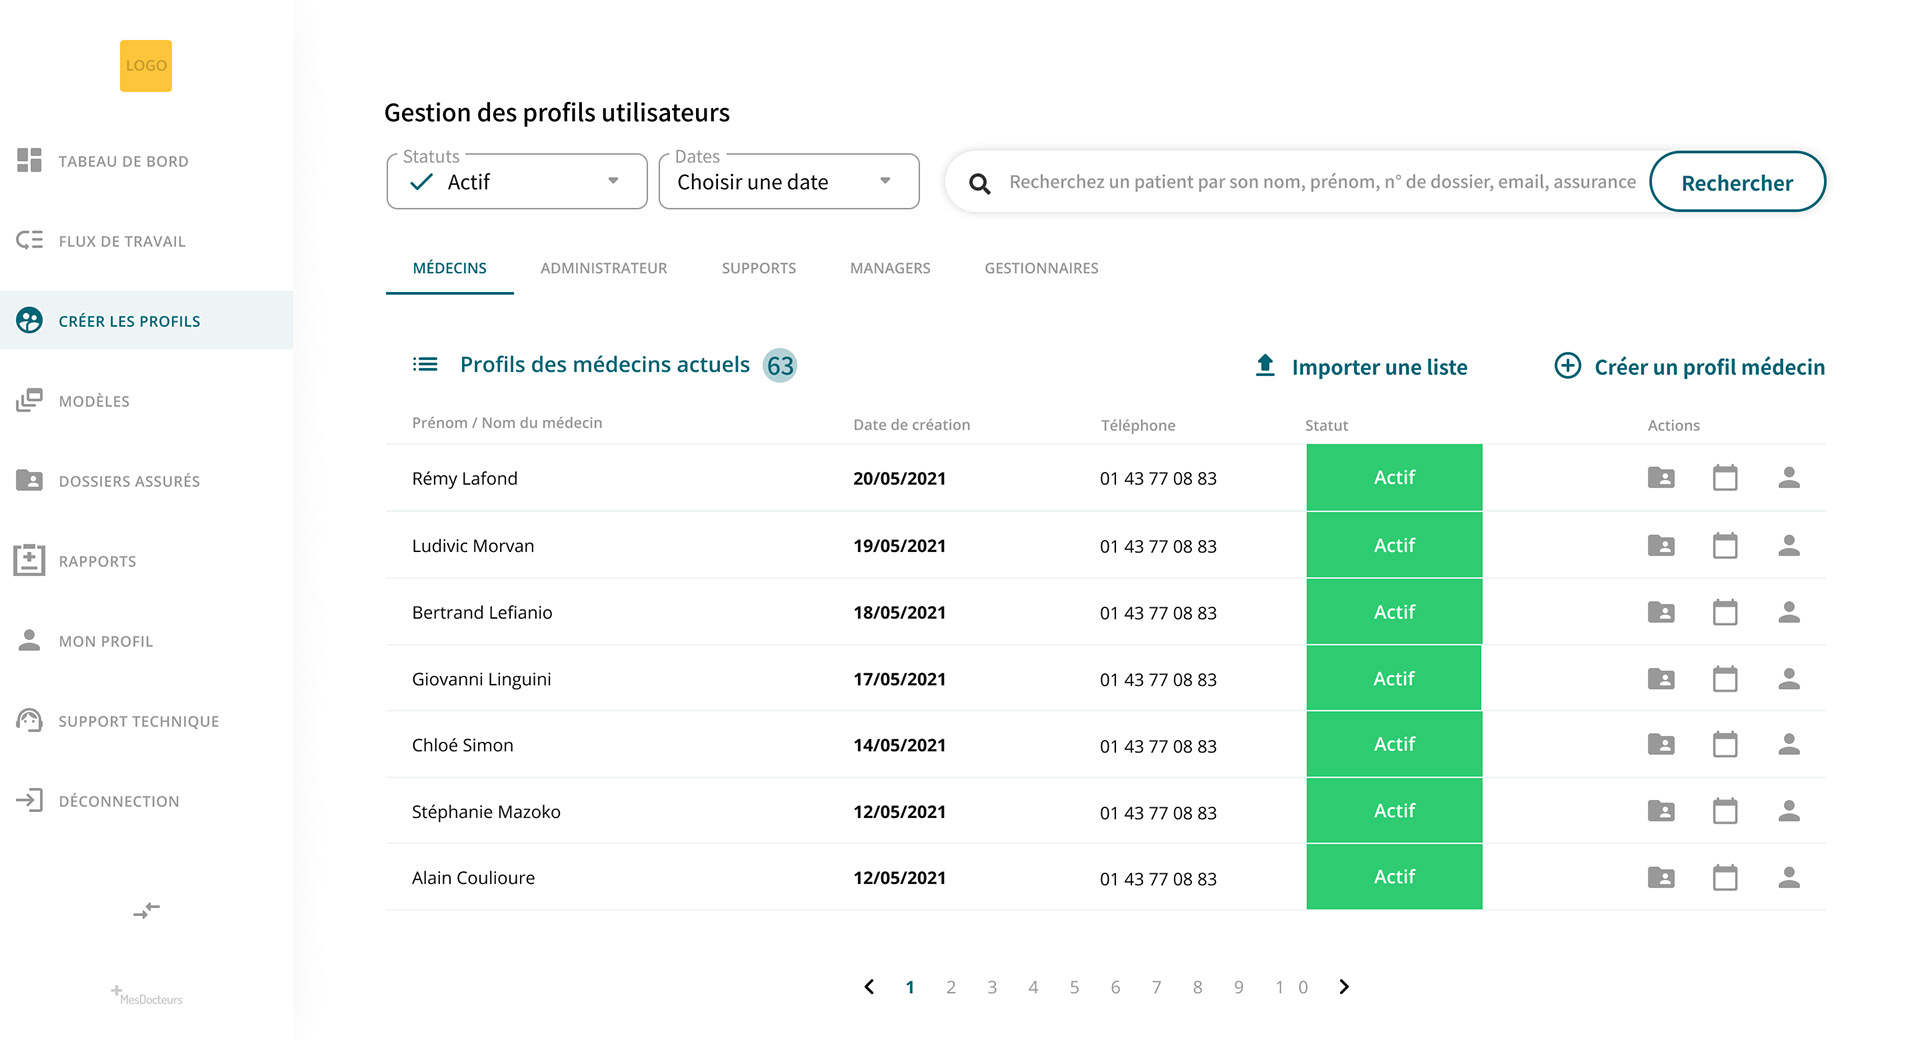
Task: Go to page 2 in pagination
Action: (951, 988)
